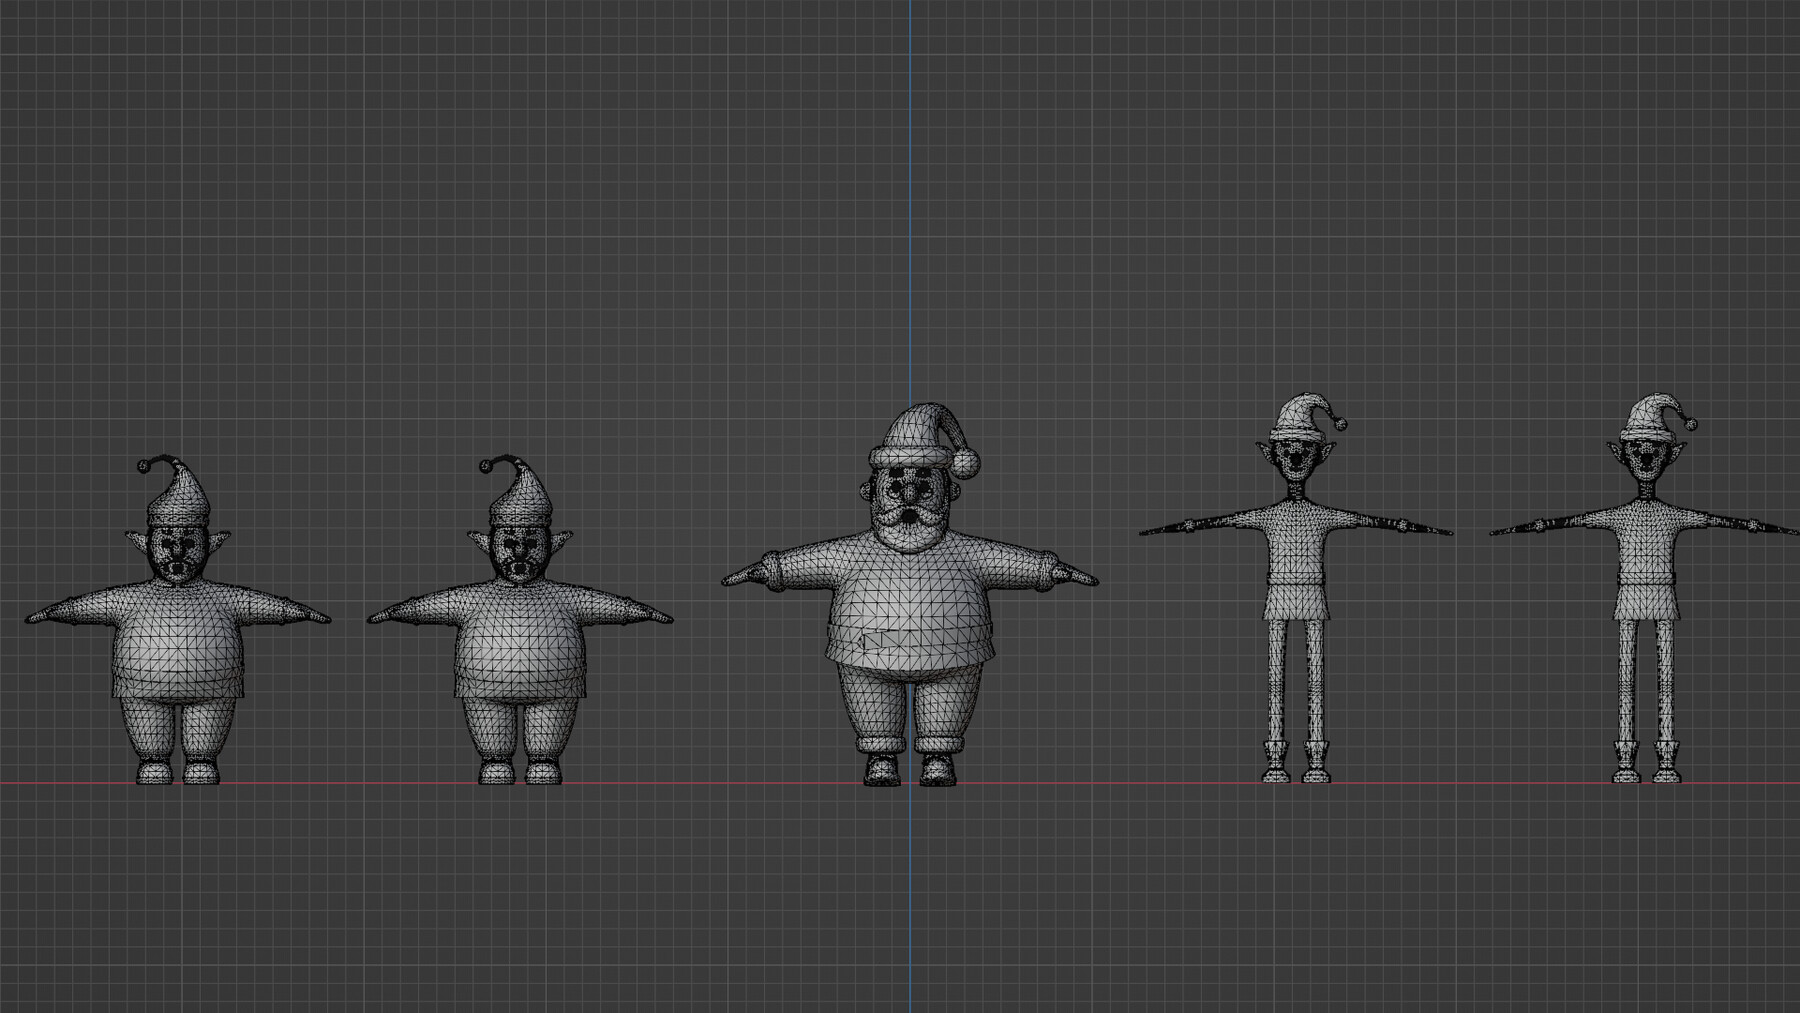Click the pointed hat of the first chubby elf
The width and height of the screenshot is (1800, 1013).
coord(180,495)
